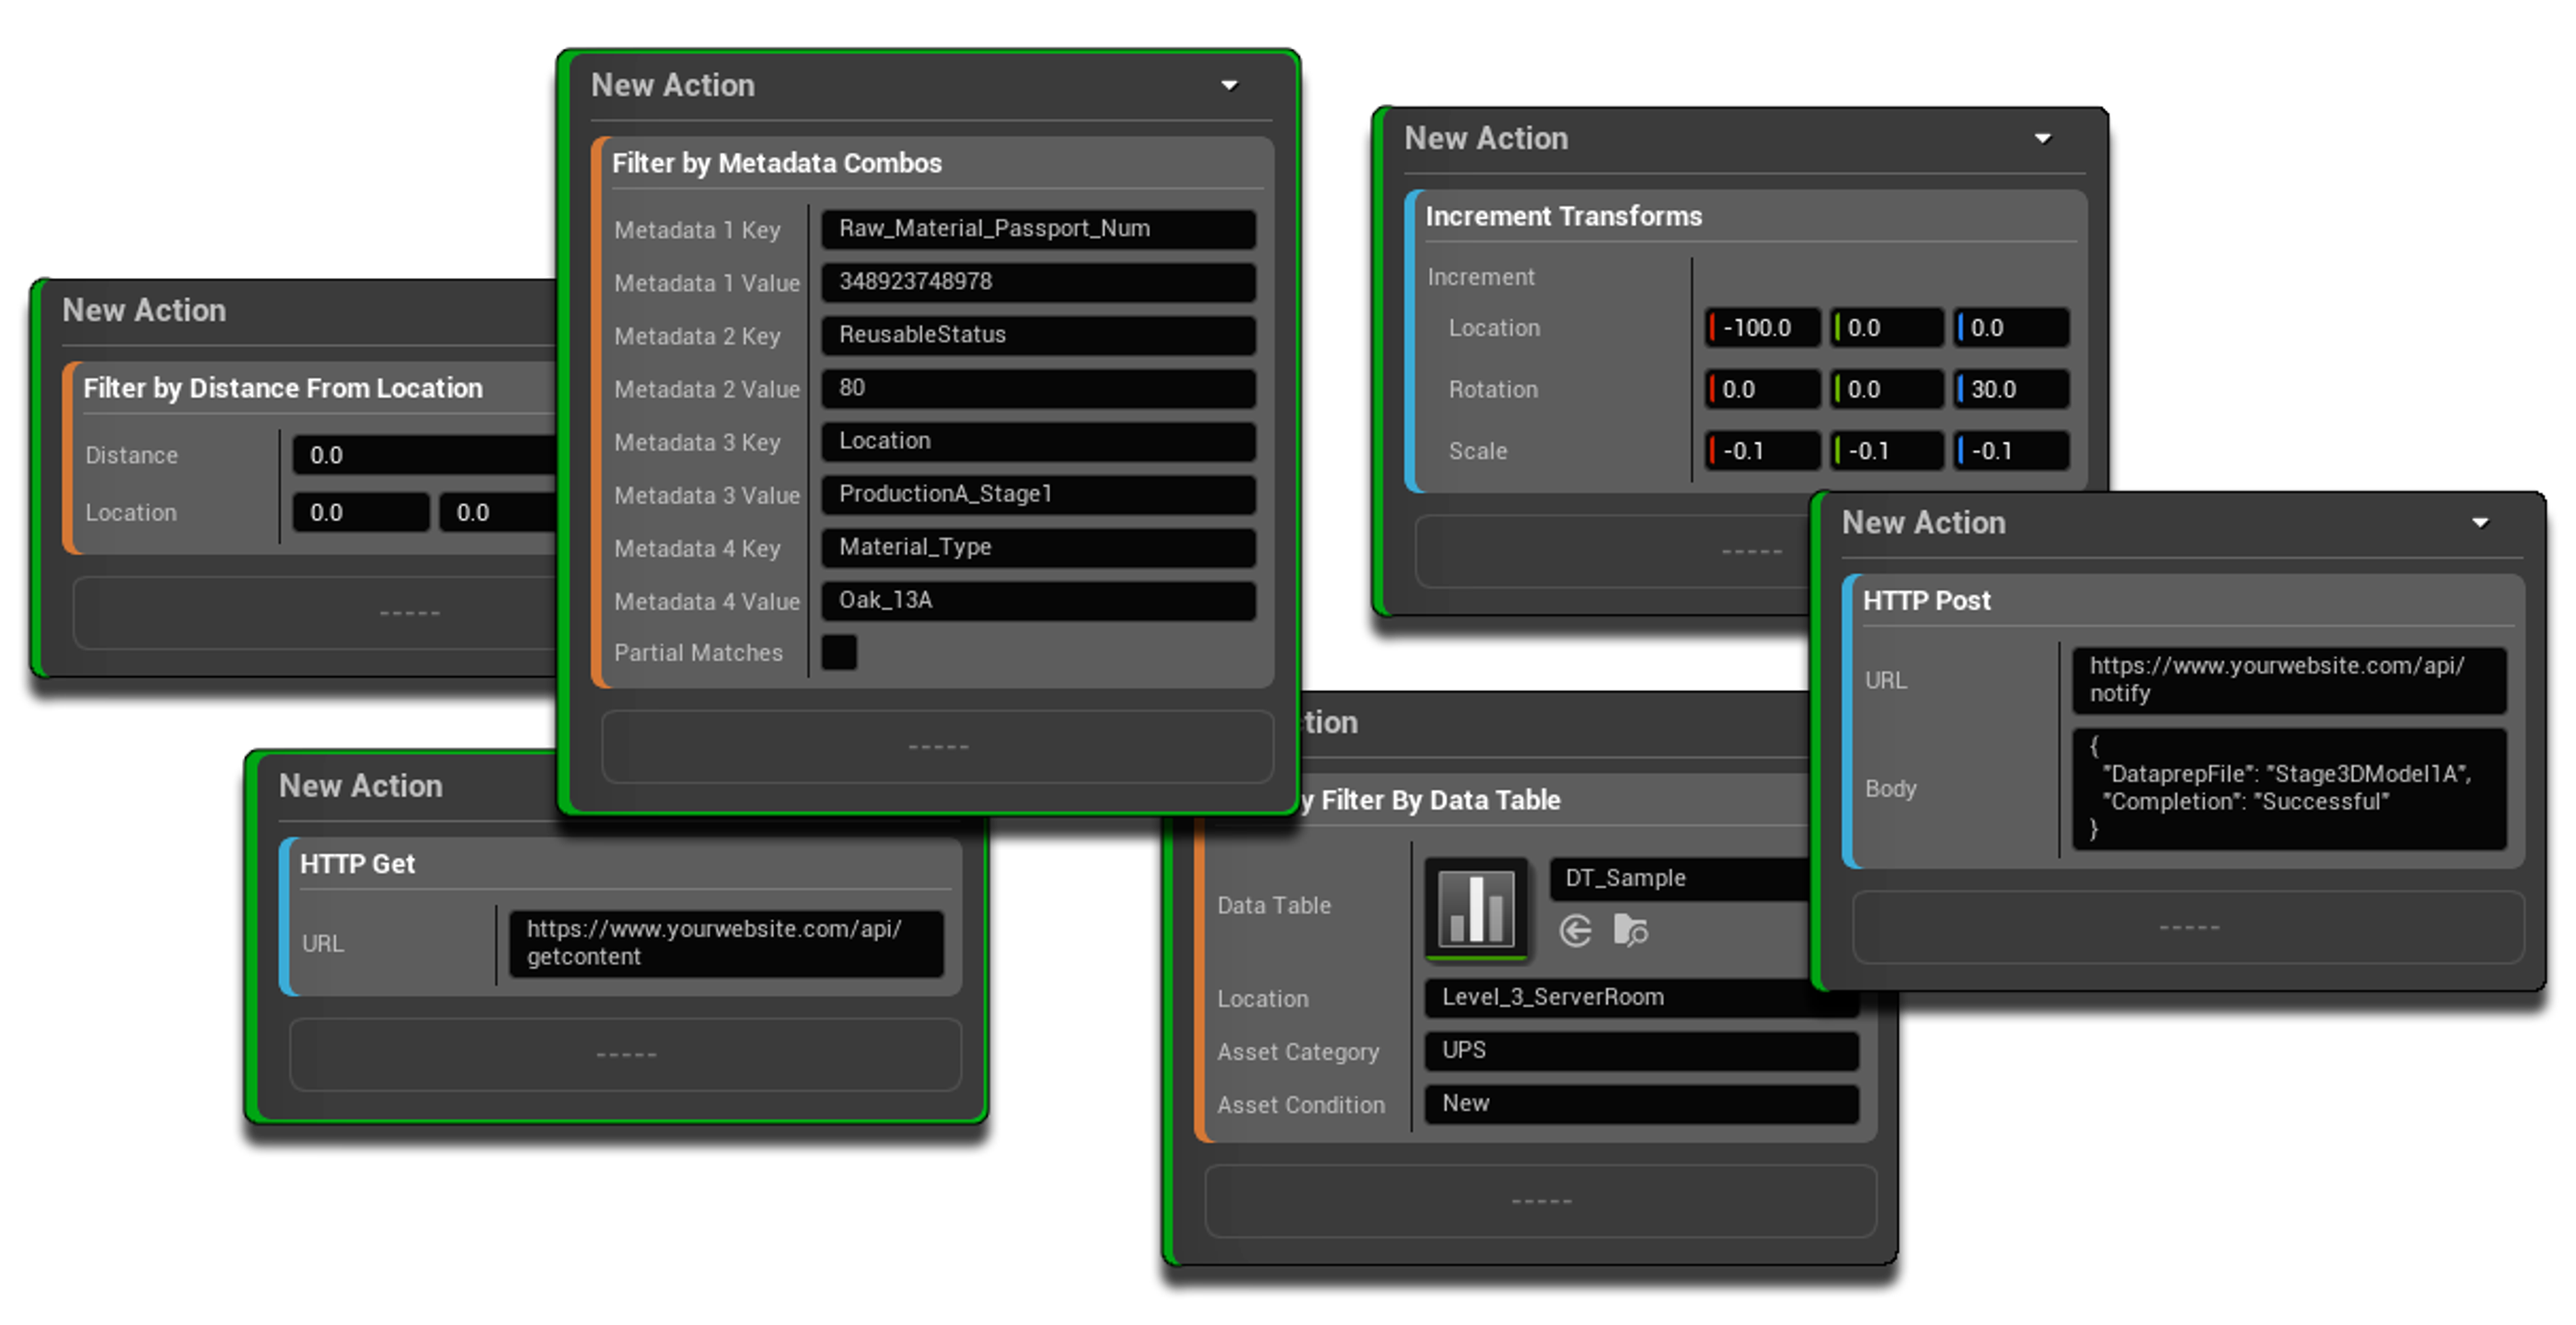
Task: Edit second Location value in Distance filter
Action: pos(498,512)
